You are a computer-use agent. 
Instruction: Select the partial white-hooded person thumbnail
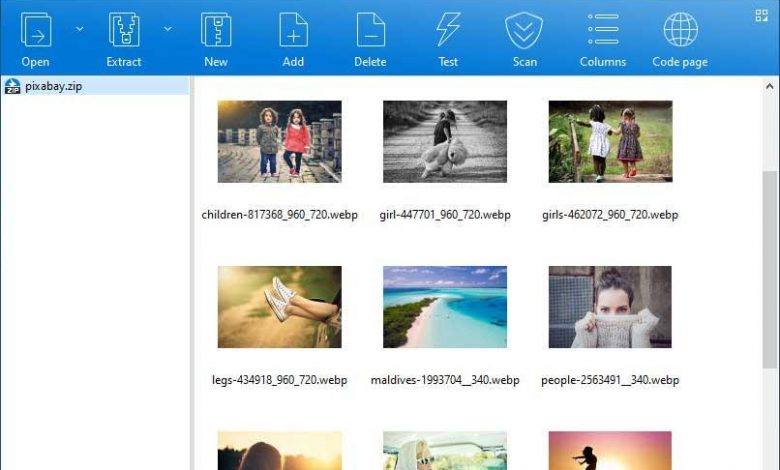[x=445, y=451]
